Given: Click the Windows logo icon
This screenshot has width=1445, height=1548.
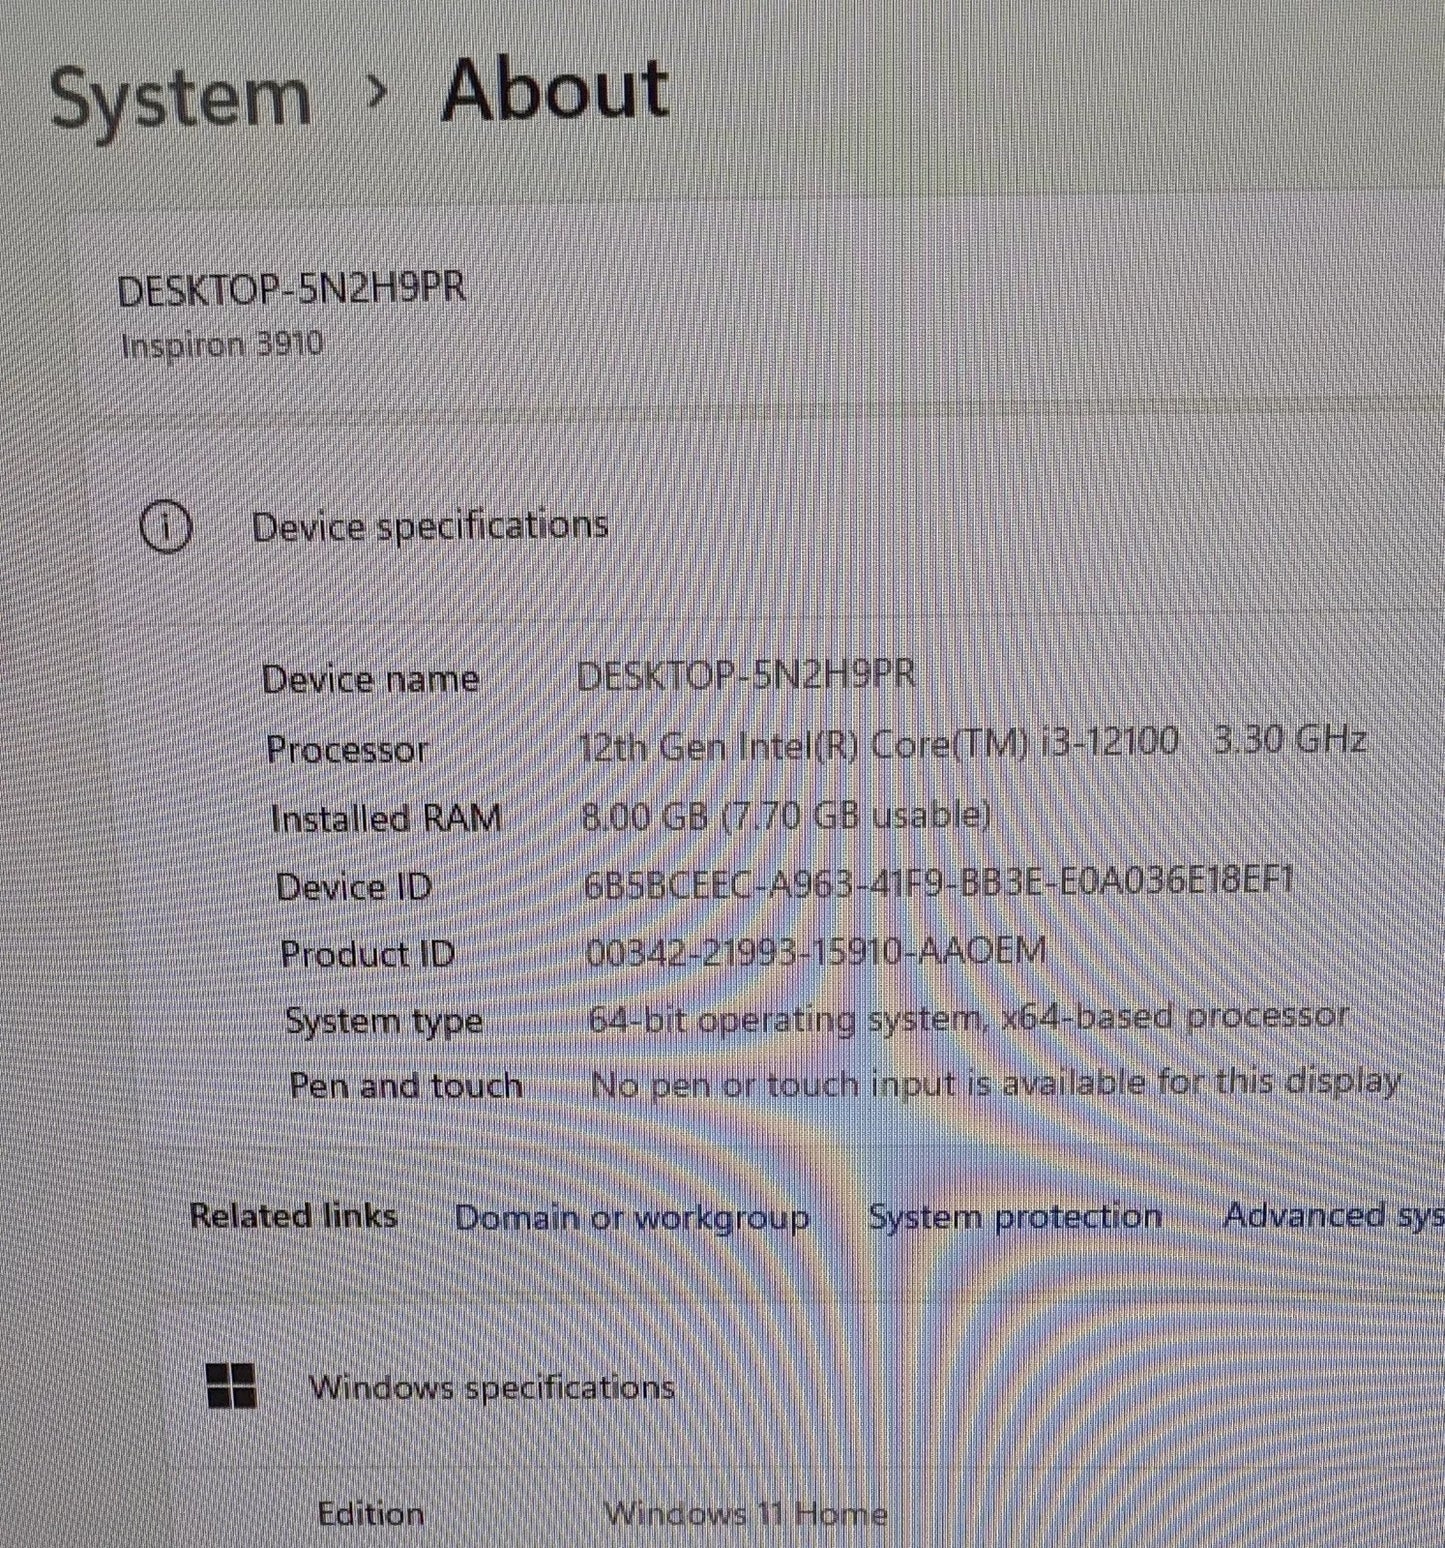Looking at the screenshot, I should tap(231, 1385).
